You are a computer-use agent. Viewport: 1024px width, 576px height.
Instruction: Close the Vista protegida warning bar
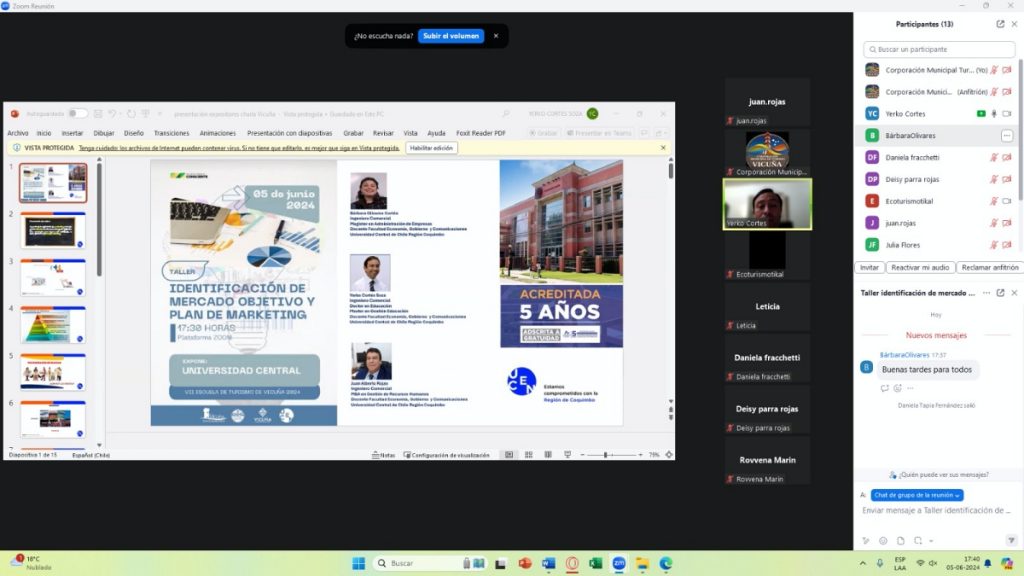(x=663, y=148)
